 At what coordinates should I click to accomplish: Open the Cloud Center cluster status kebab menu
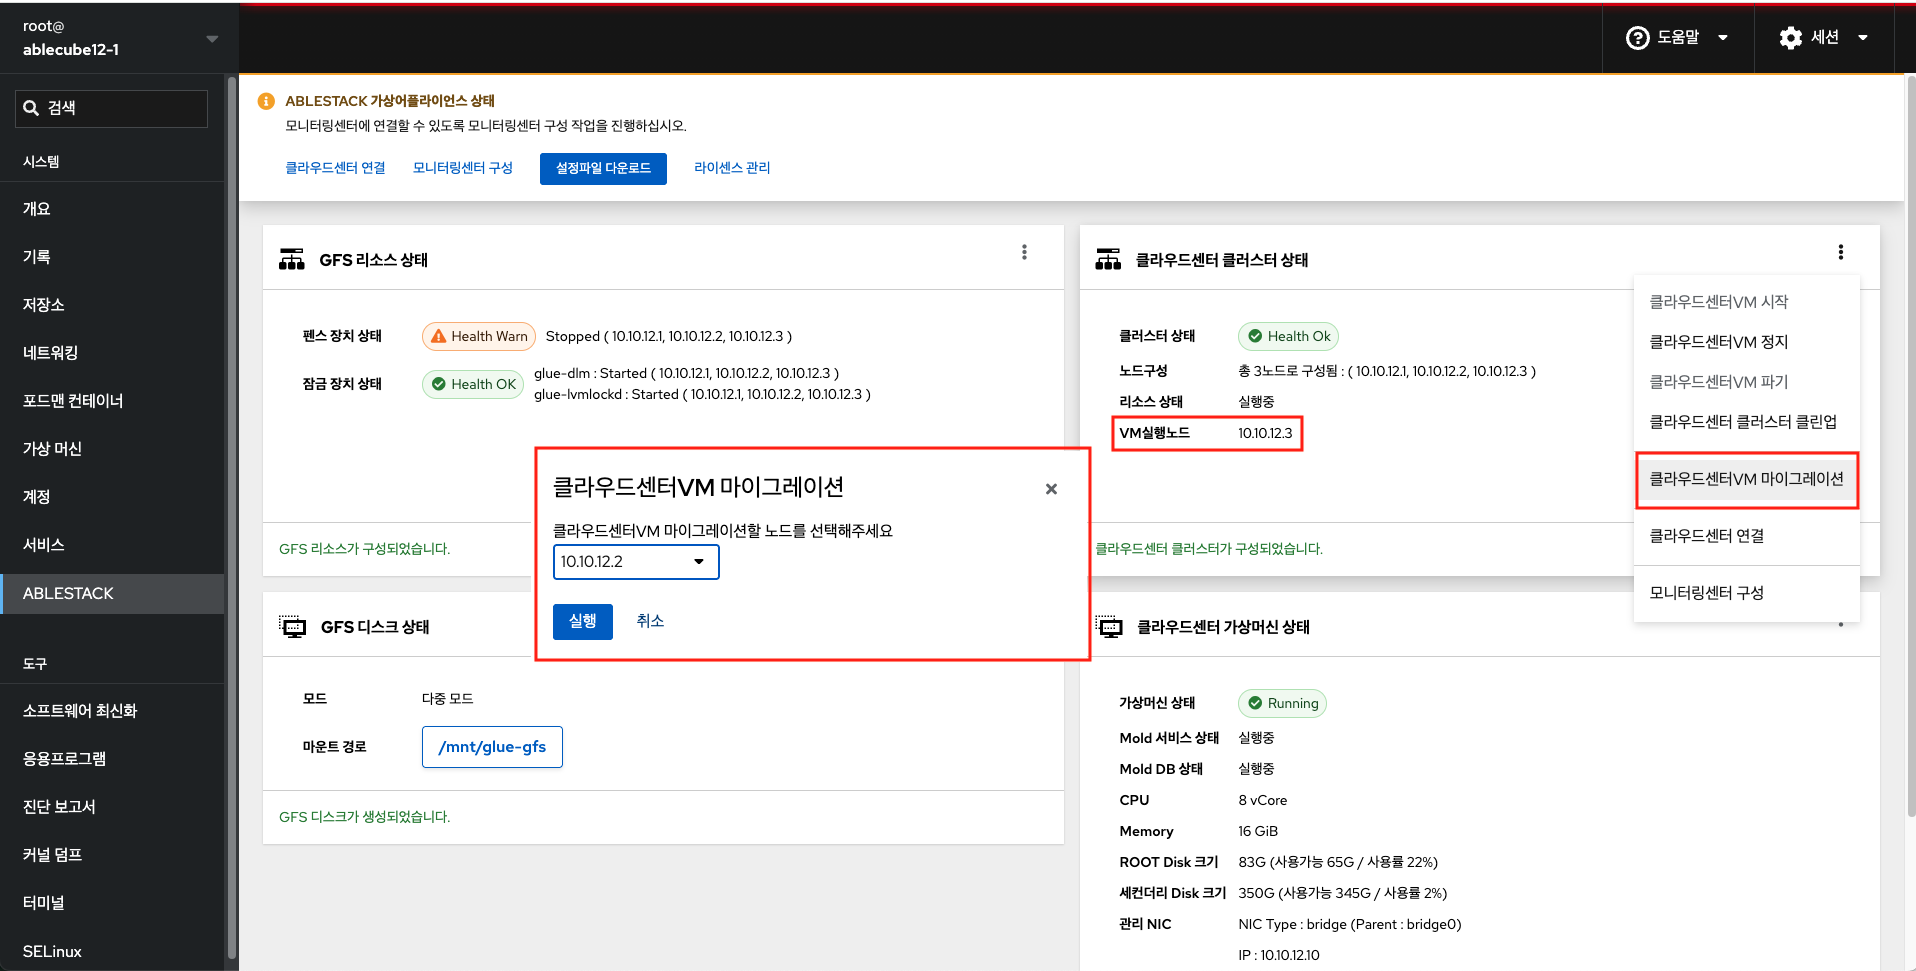click(x=1840, y=252)
